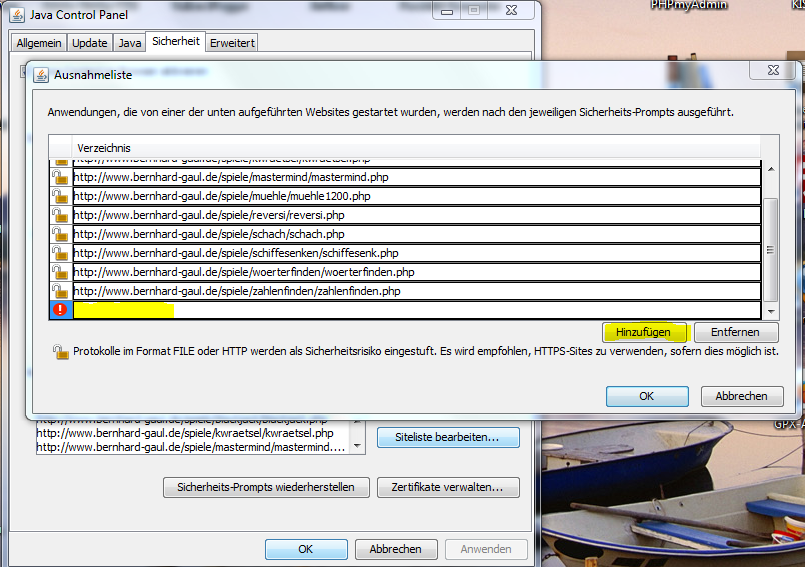Open the Update tab
The image size is (805, 567).
90,43
